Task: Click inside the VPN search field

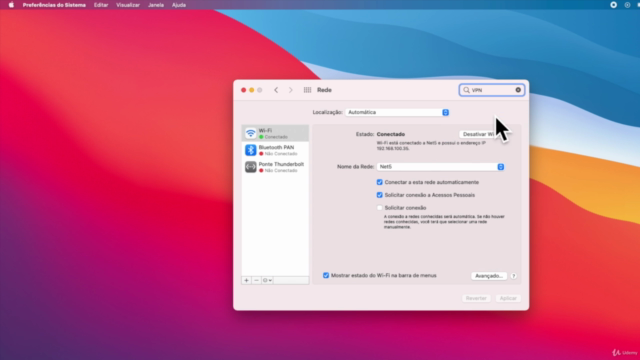Action: [492, 90]
